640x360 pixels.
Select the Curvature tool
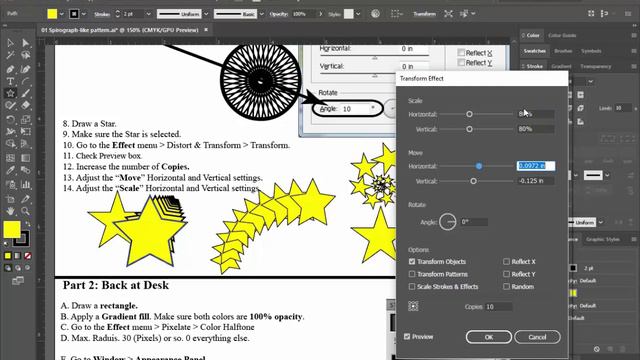[25, 69]
